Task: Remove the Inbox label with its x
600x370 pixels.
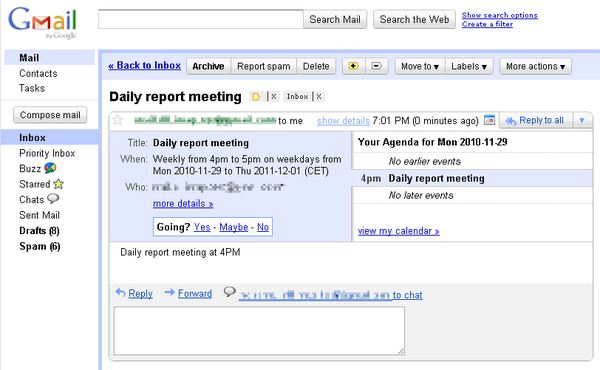Action: pos(319,97)
